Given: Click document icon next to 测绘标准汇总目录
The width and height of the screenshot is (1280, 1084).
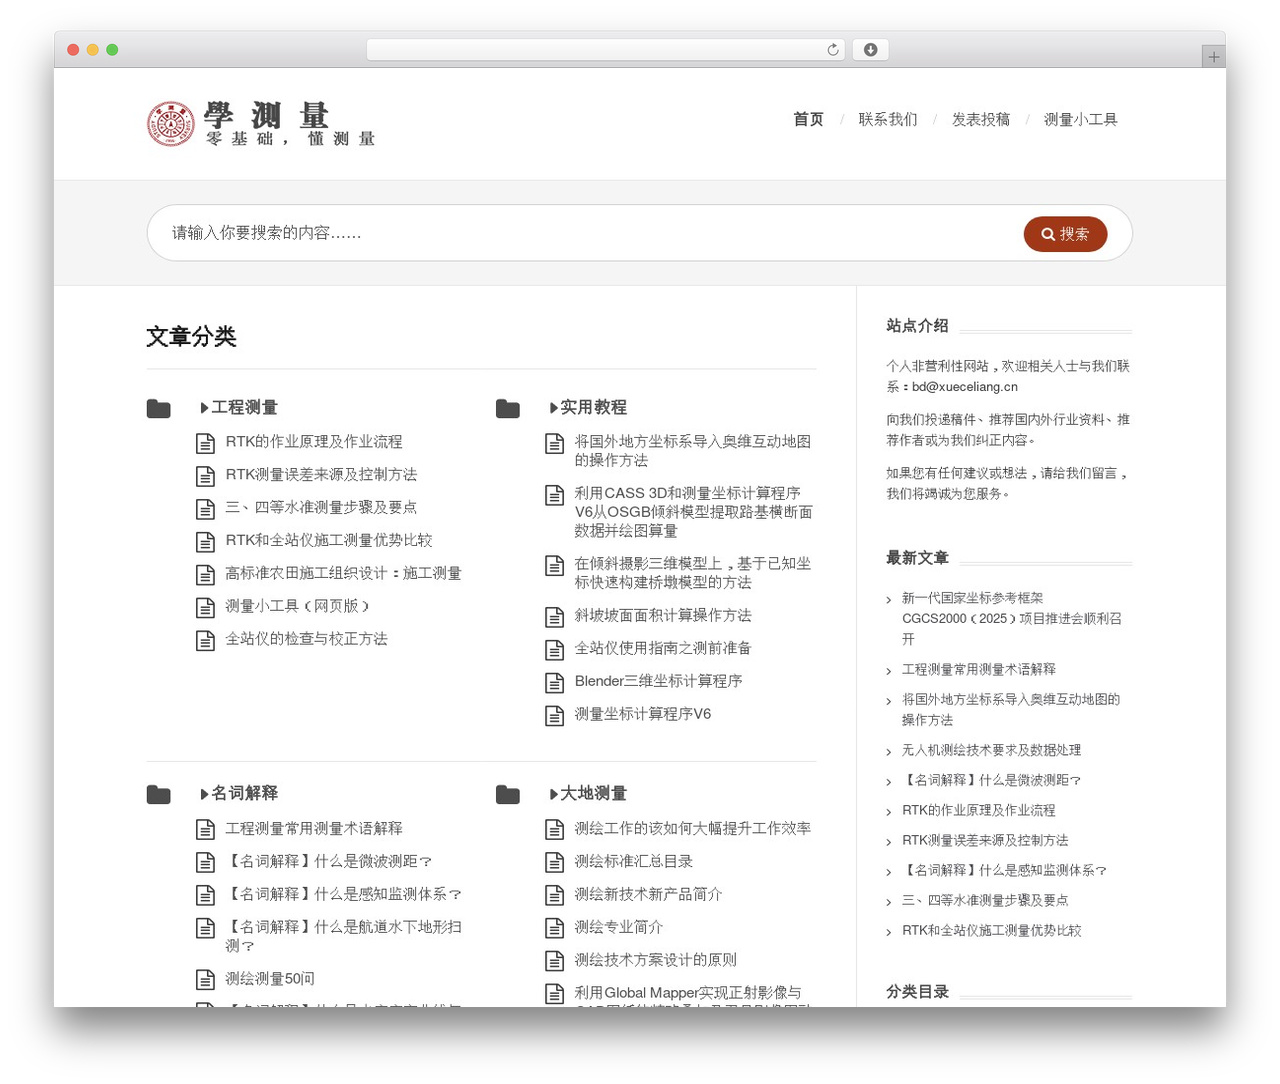Looking at the screenshot, I should tap(554, 862).
